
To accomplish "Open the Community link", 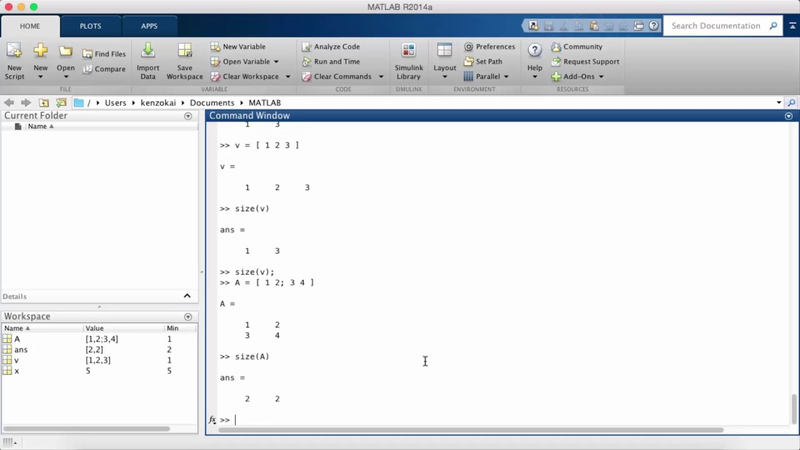I will 577,46.
